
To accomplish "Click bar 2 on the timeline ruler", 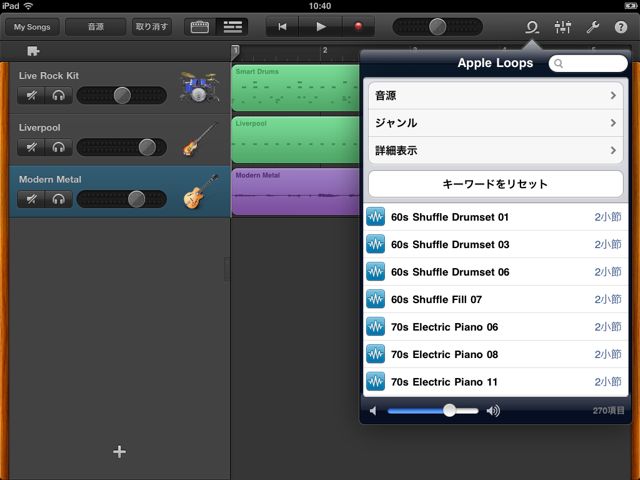I will click(x=325, y=50).
